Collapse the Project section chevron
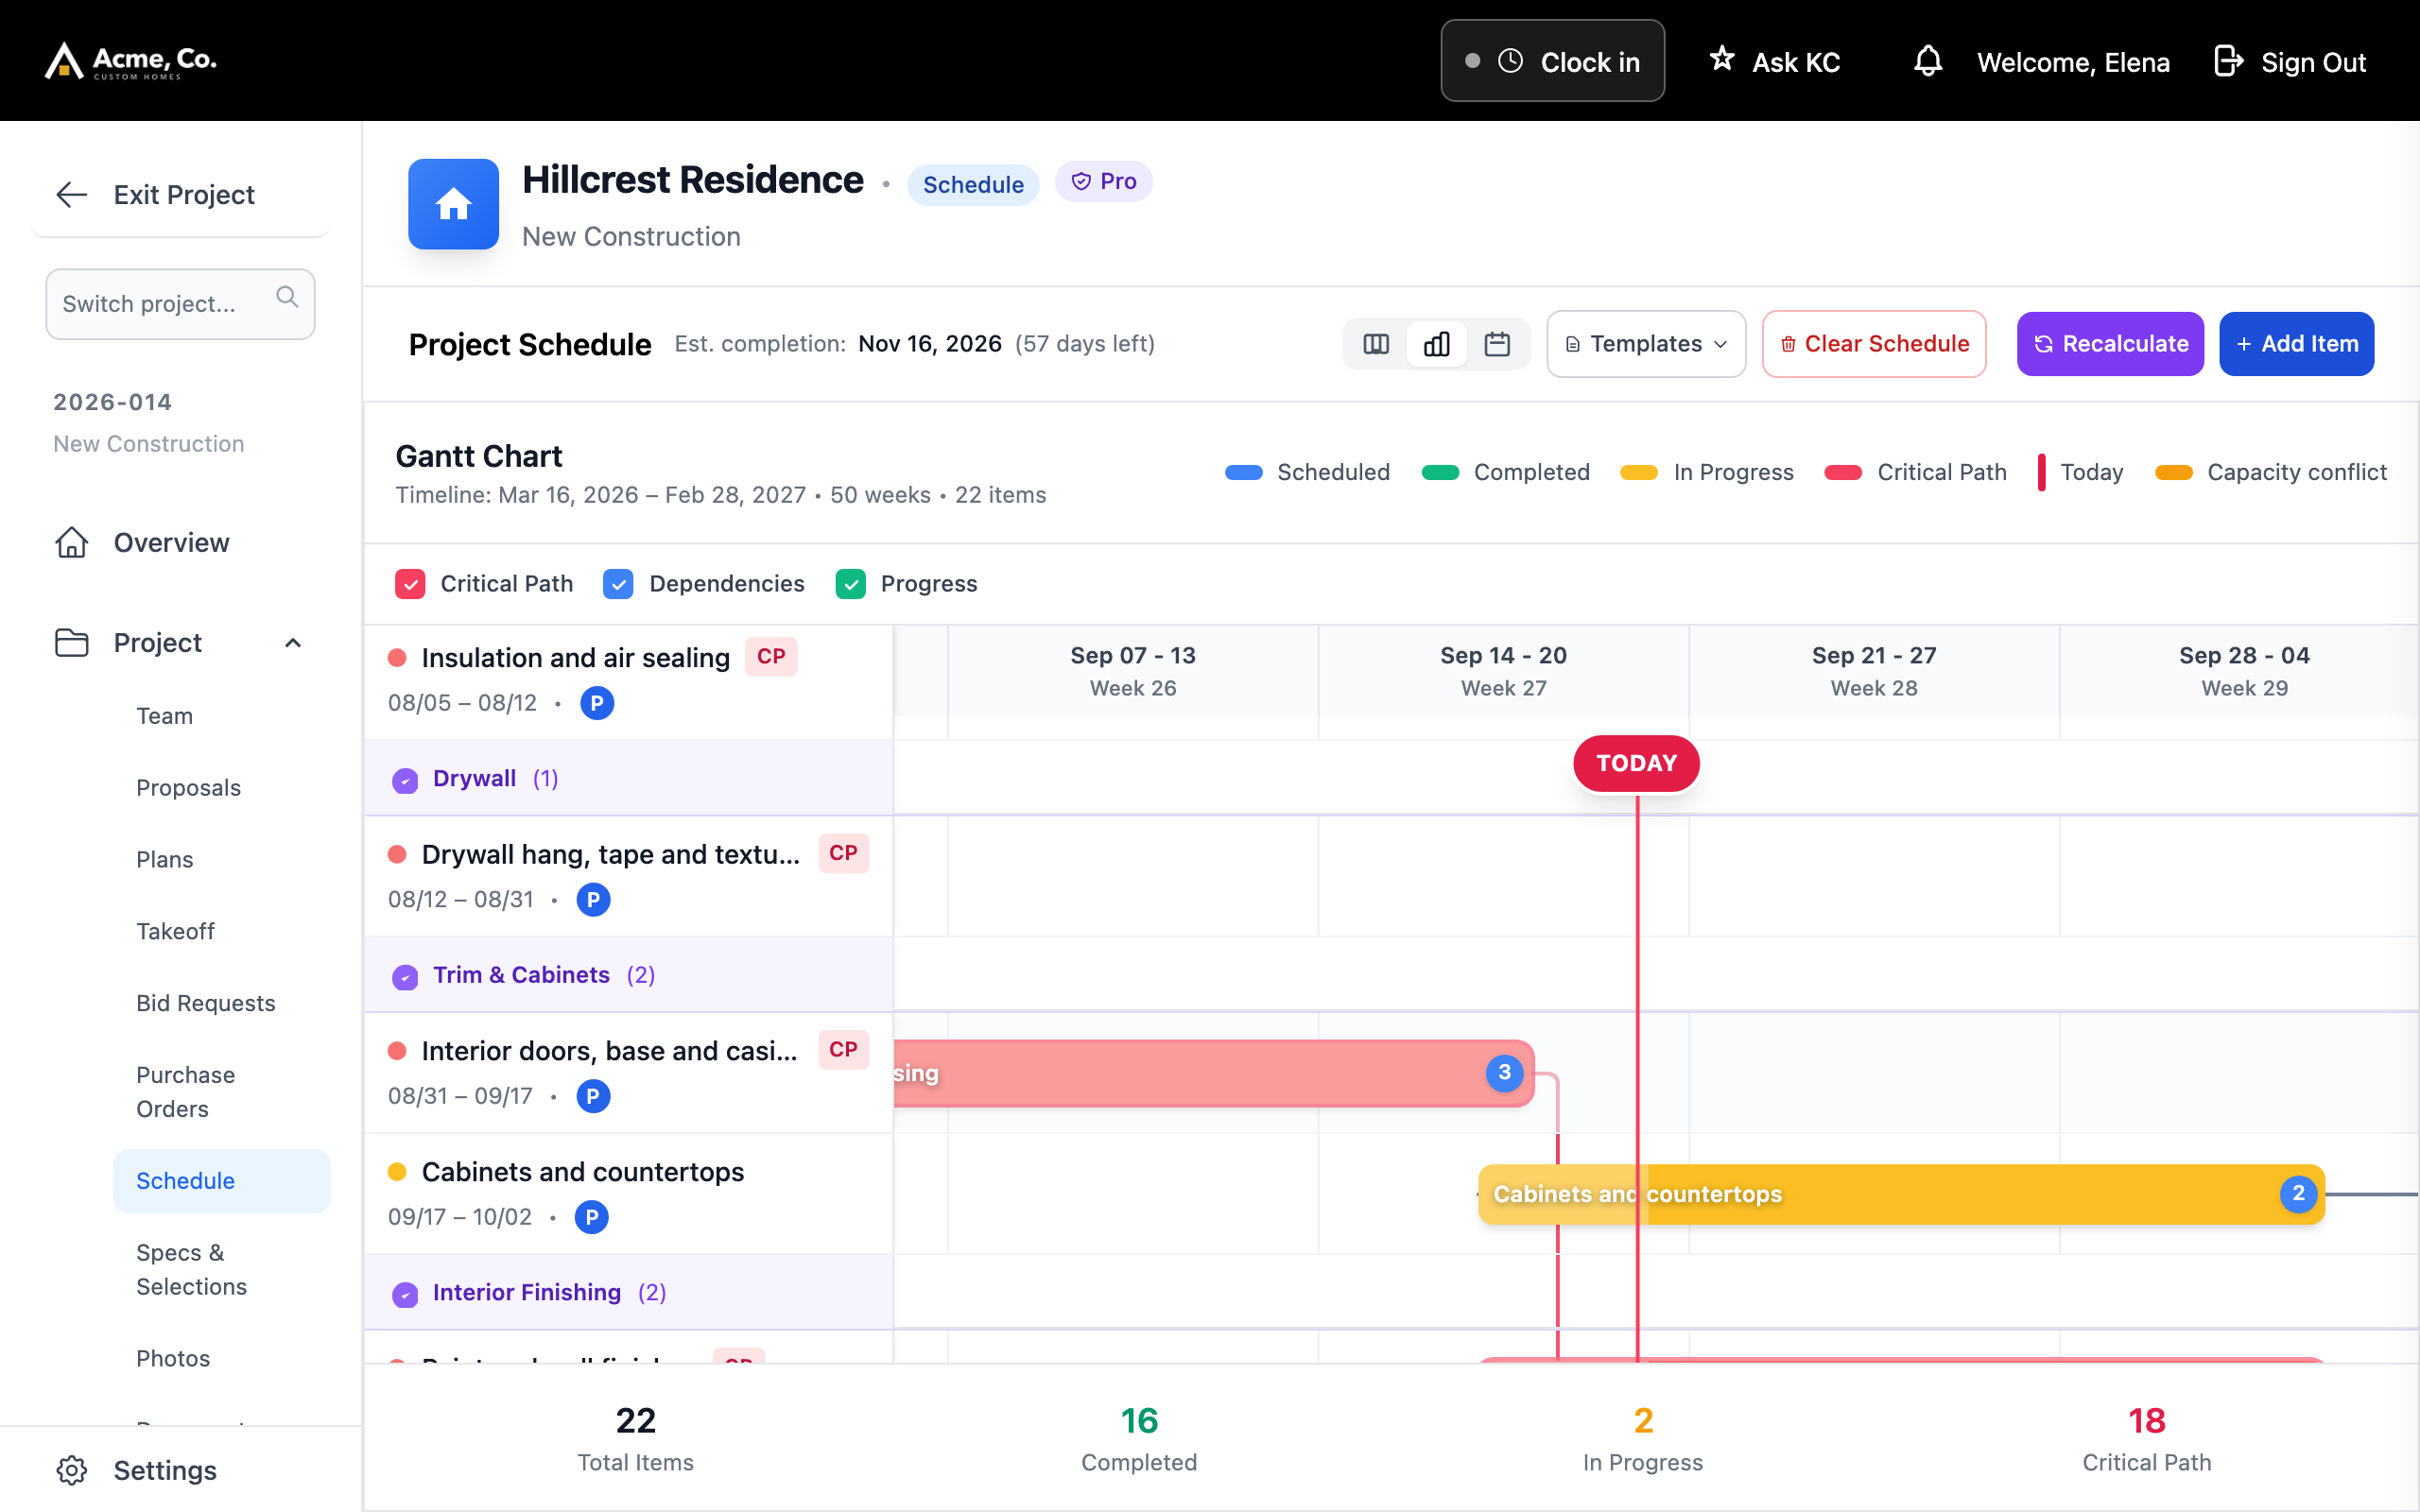 [x=293, y=643]
